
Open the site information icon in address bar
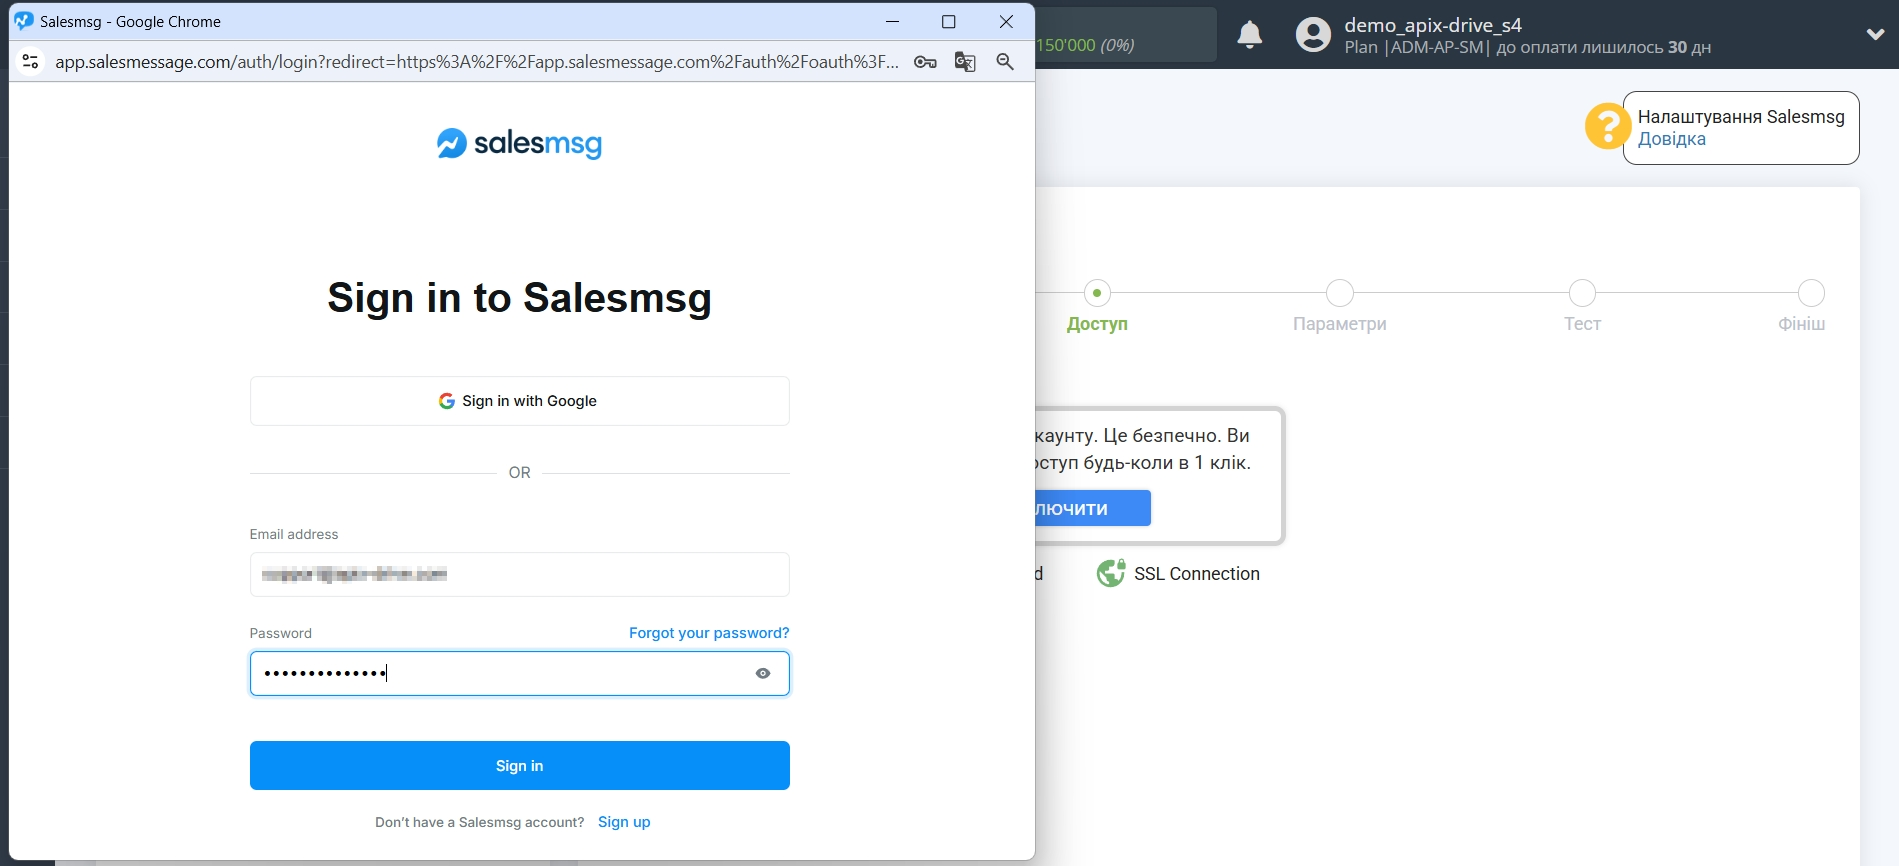point(31,62)
